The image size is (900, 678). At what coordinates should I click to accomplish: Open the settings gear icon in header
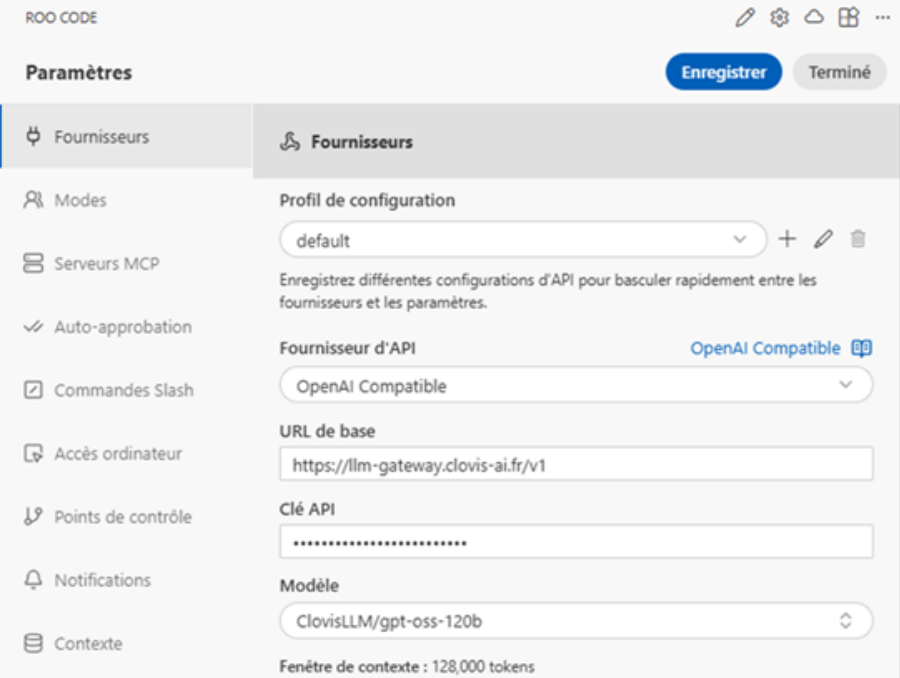(779, 18)
